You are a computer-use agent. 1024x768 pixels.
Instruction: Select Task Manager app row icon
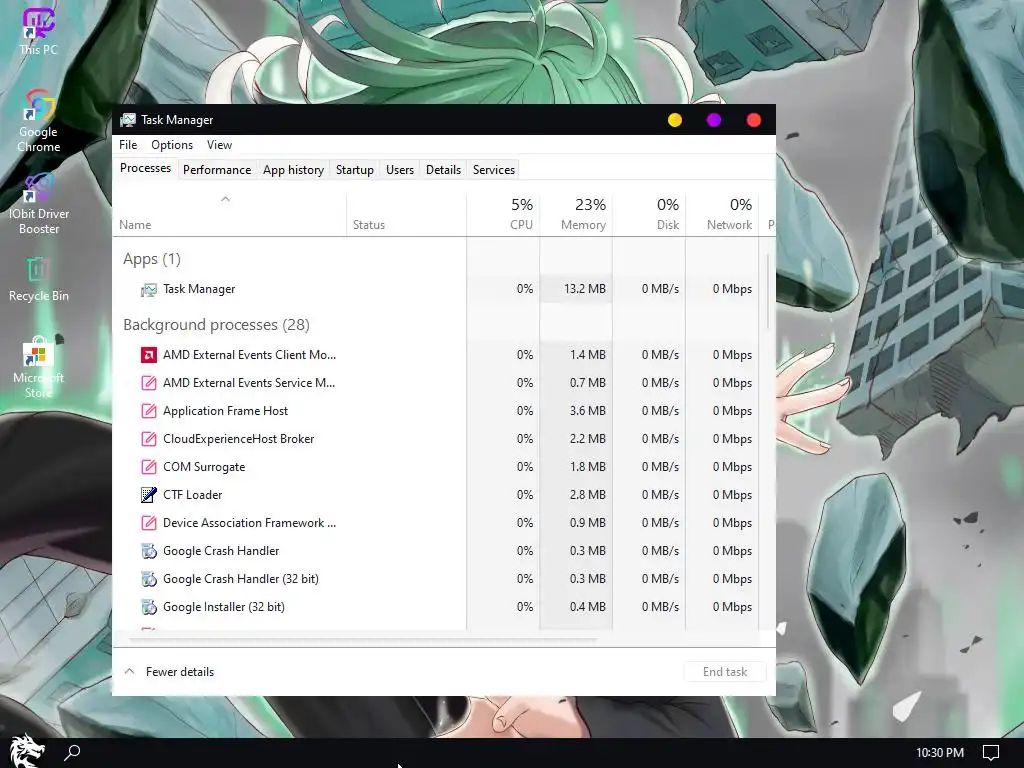point(149,289)
